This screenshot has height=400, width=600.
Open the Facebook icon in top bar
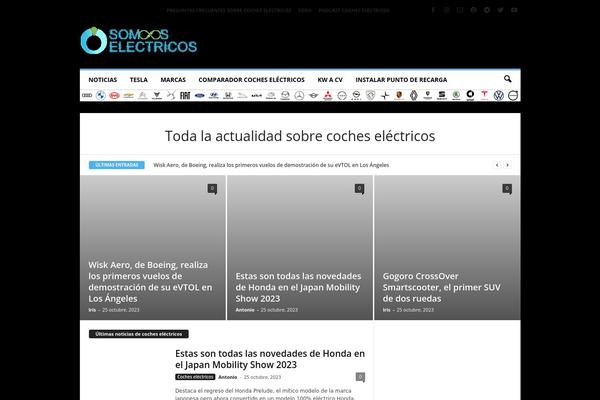coord(433,10)
